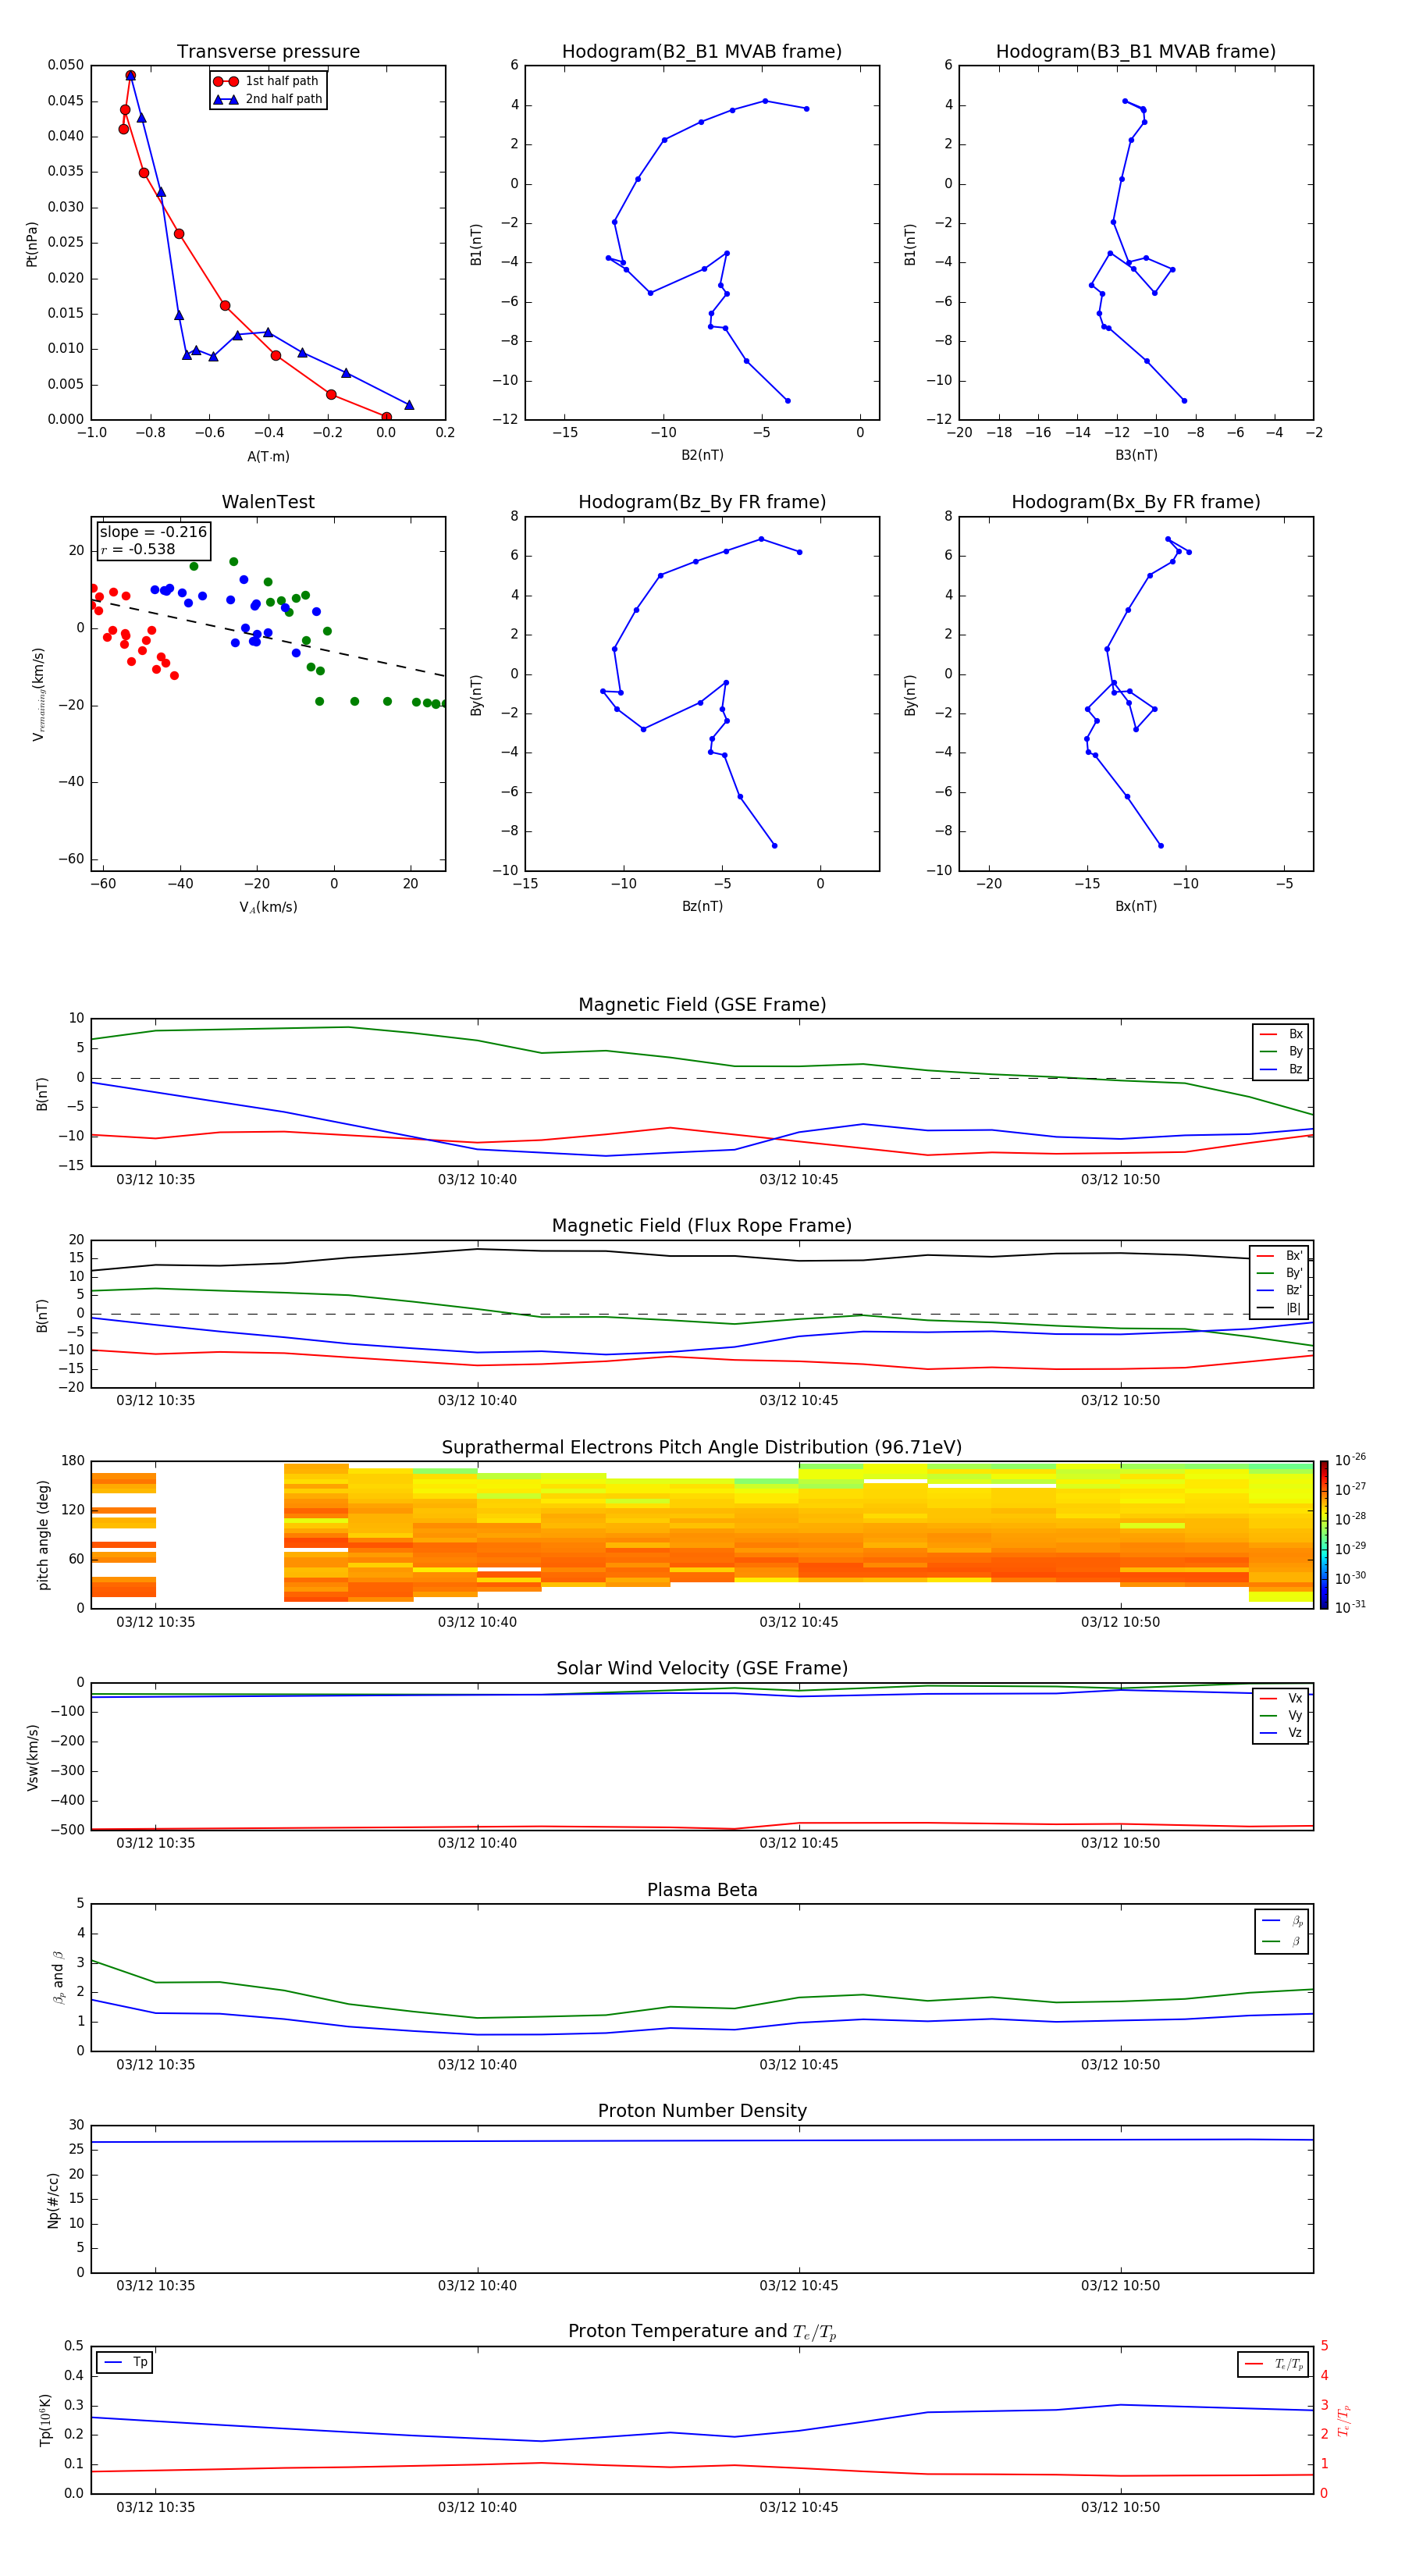1405x2576 pixels.
Task: Click the "B2(nT)" x-axis label
Action: [x=702, y=456]
